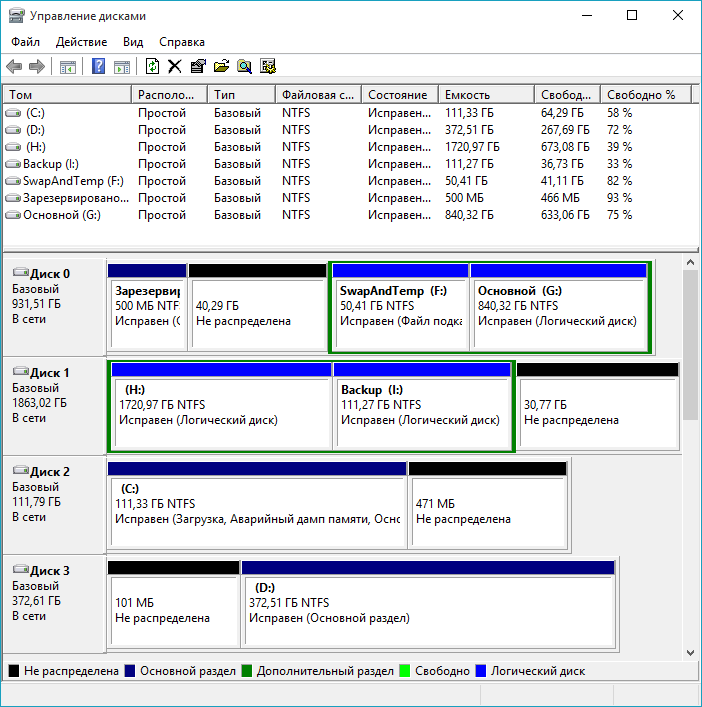
Task: Open the Файл menu
Action: click(25, 42)
